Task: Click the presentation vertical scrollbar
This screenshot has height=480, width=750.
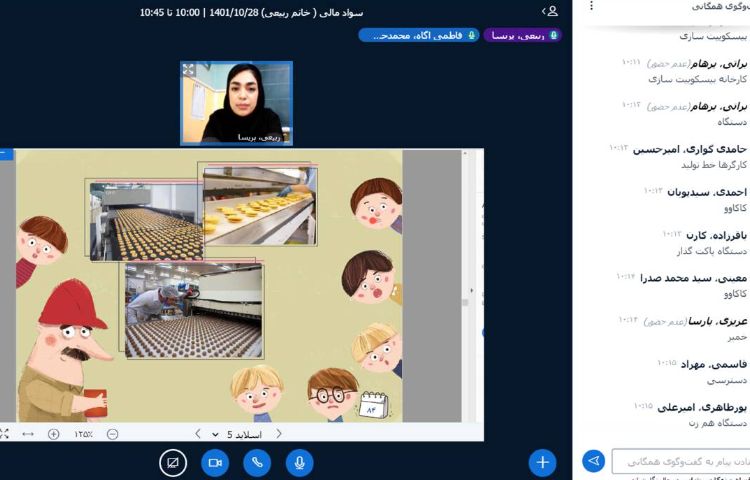Action: pyautogui.click(x=464, y=287)
